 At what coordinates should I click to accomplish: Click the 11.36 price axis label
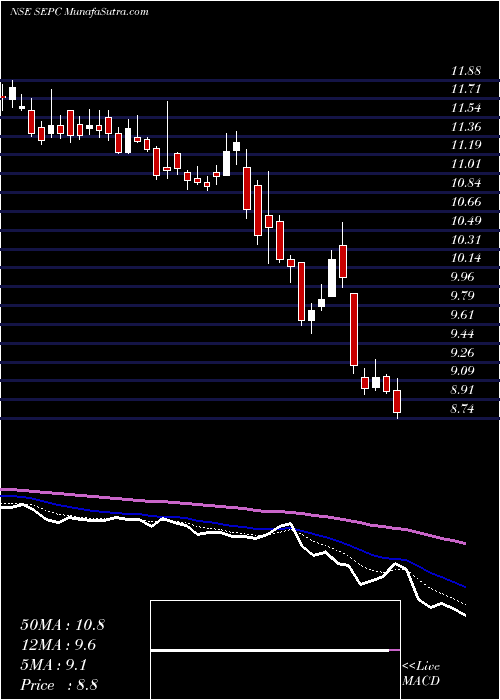pos(466,127)
